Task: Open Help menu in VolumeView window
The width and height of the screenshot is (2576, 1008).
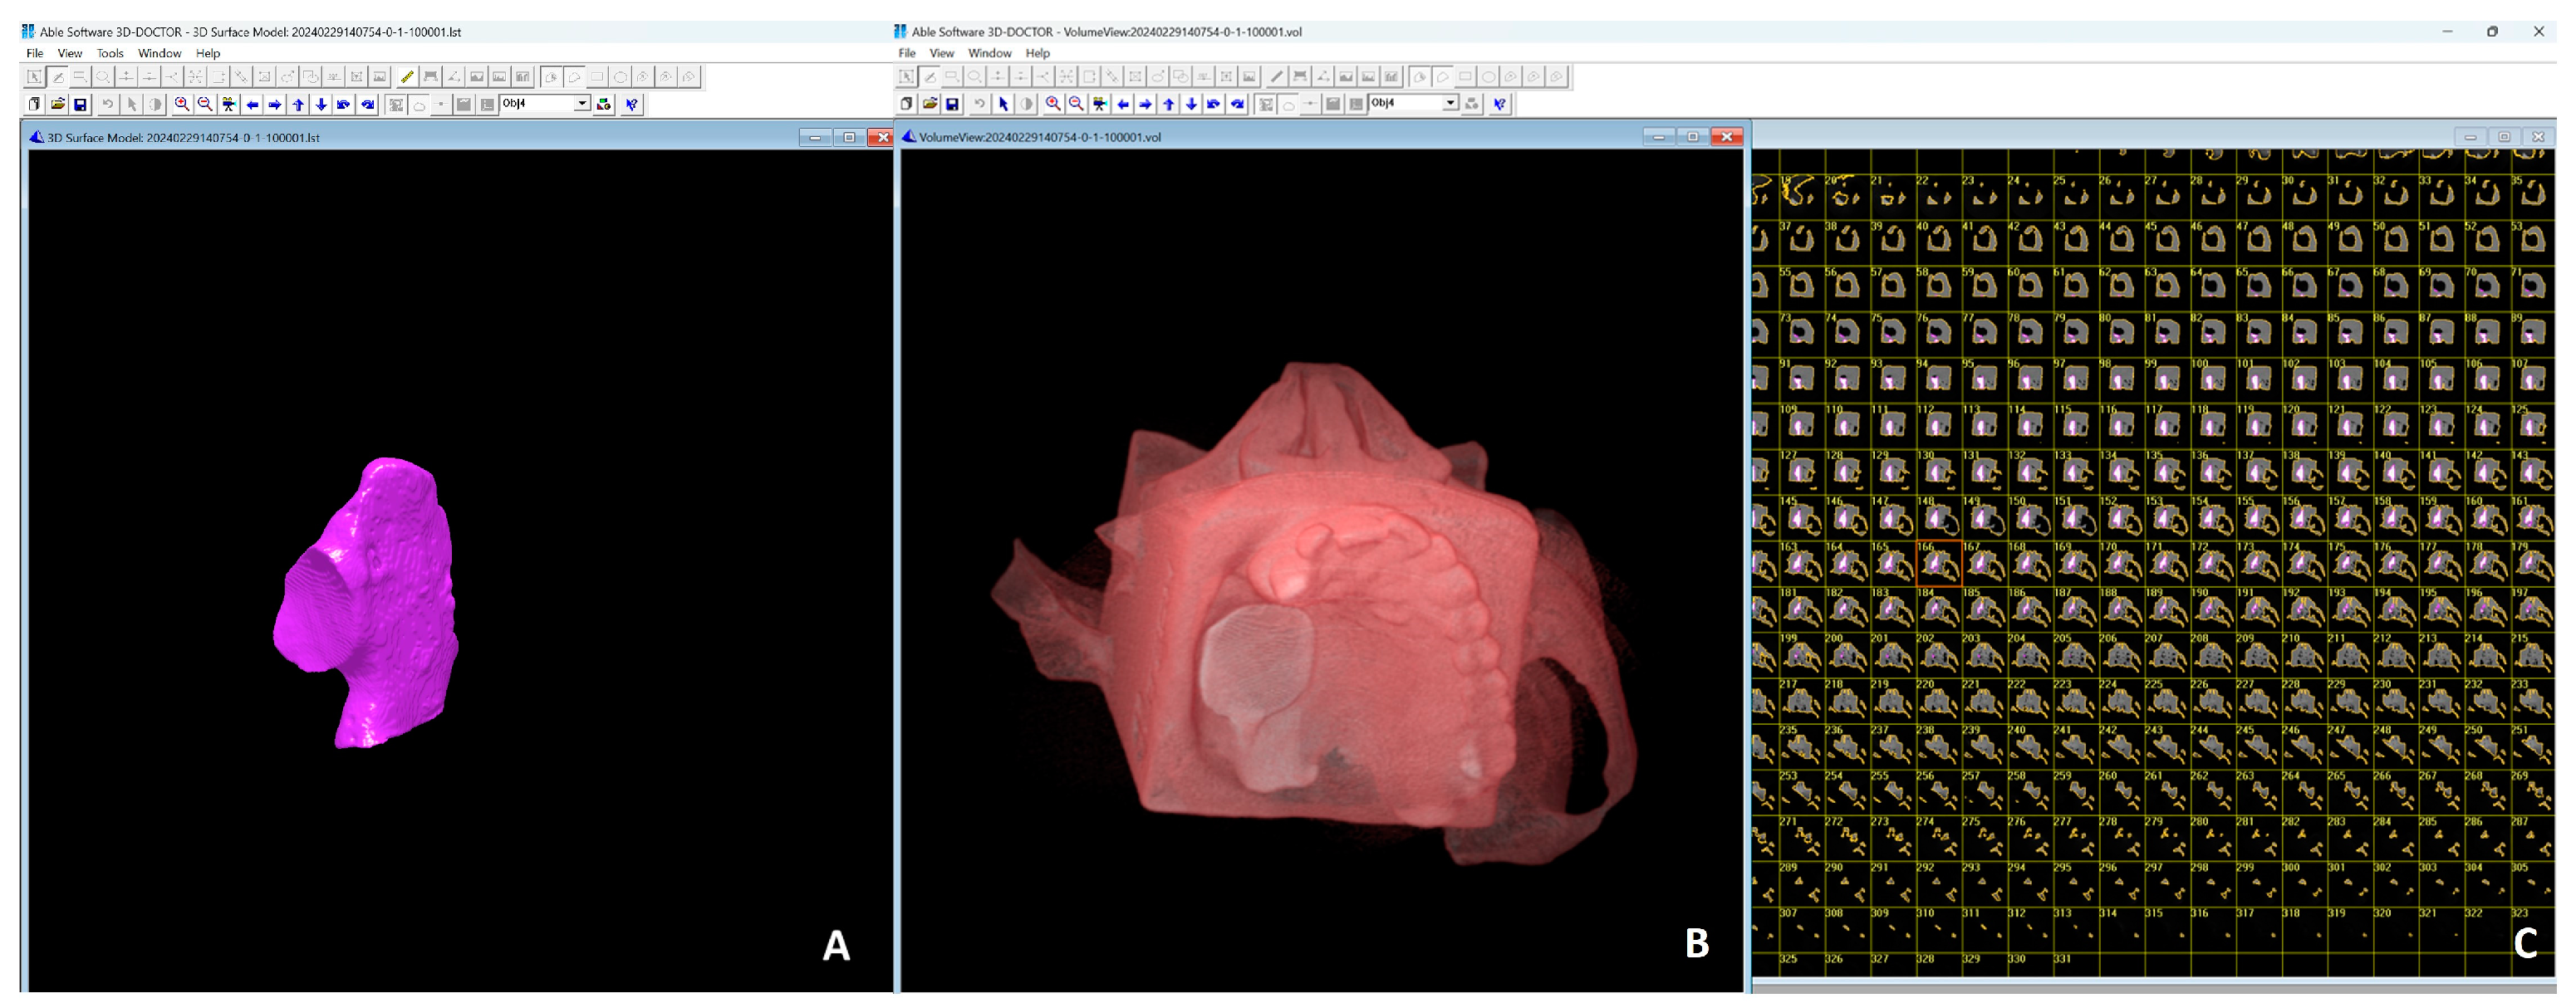Action: 1037,54
